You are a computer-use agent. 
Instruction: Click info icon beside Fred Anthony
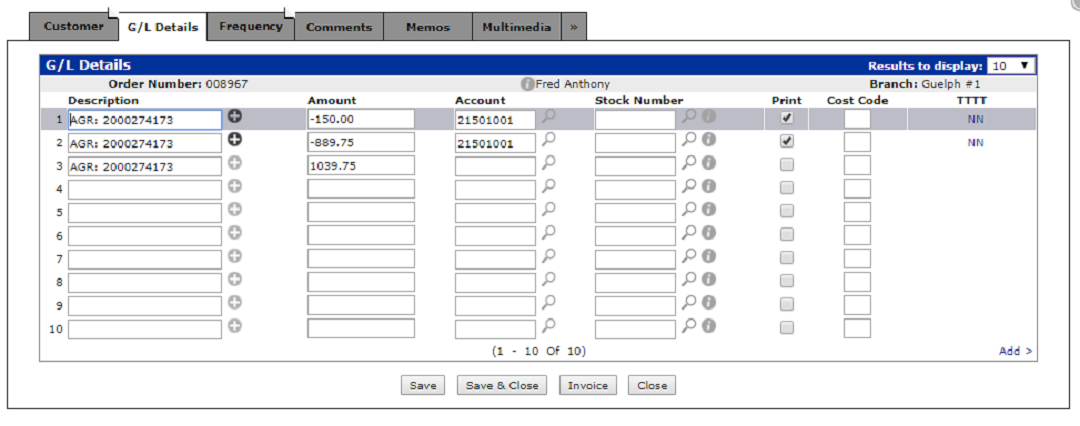click(528, 85)
